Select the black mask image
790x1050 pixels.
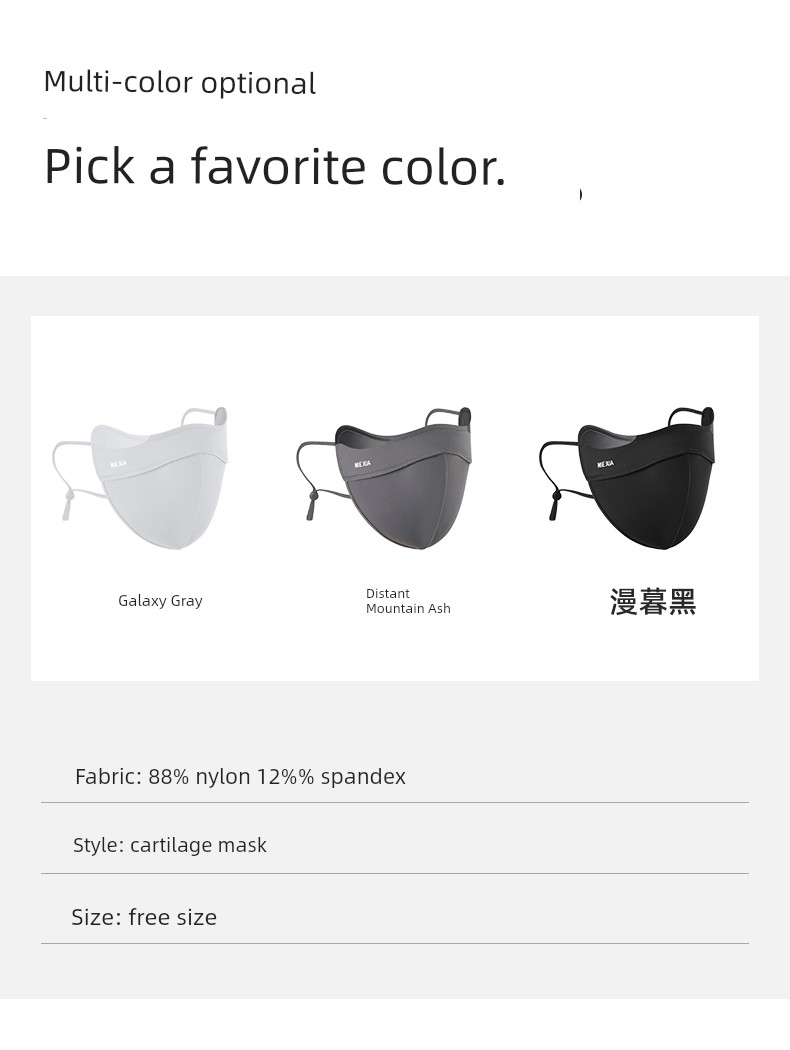[627, 477]
